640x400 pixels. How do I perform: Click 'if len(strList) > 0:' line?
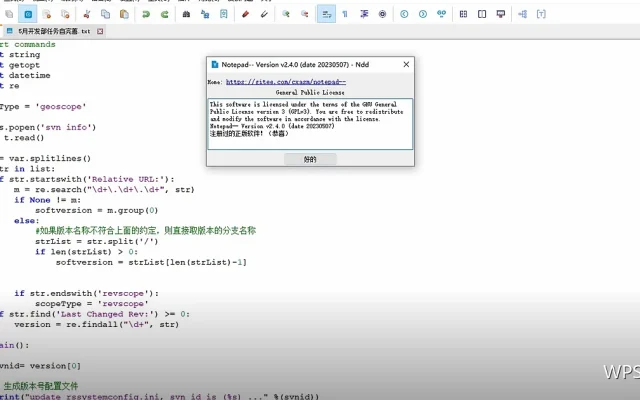(x=87, y=252)
